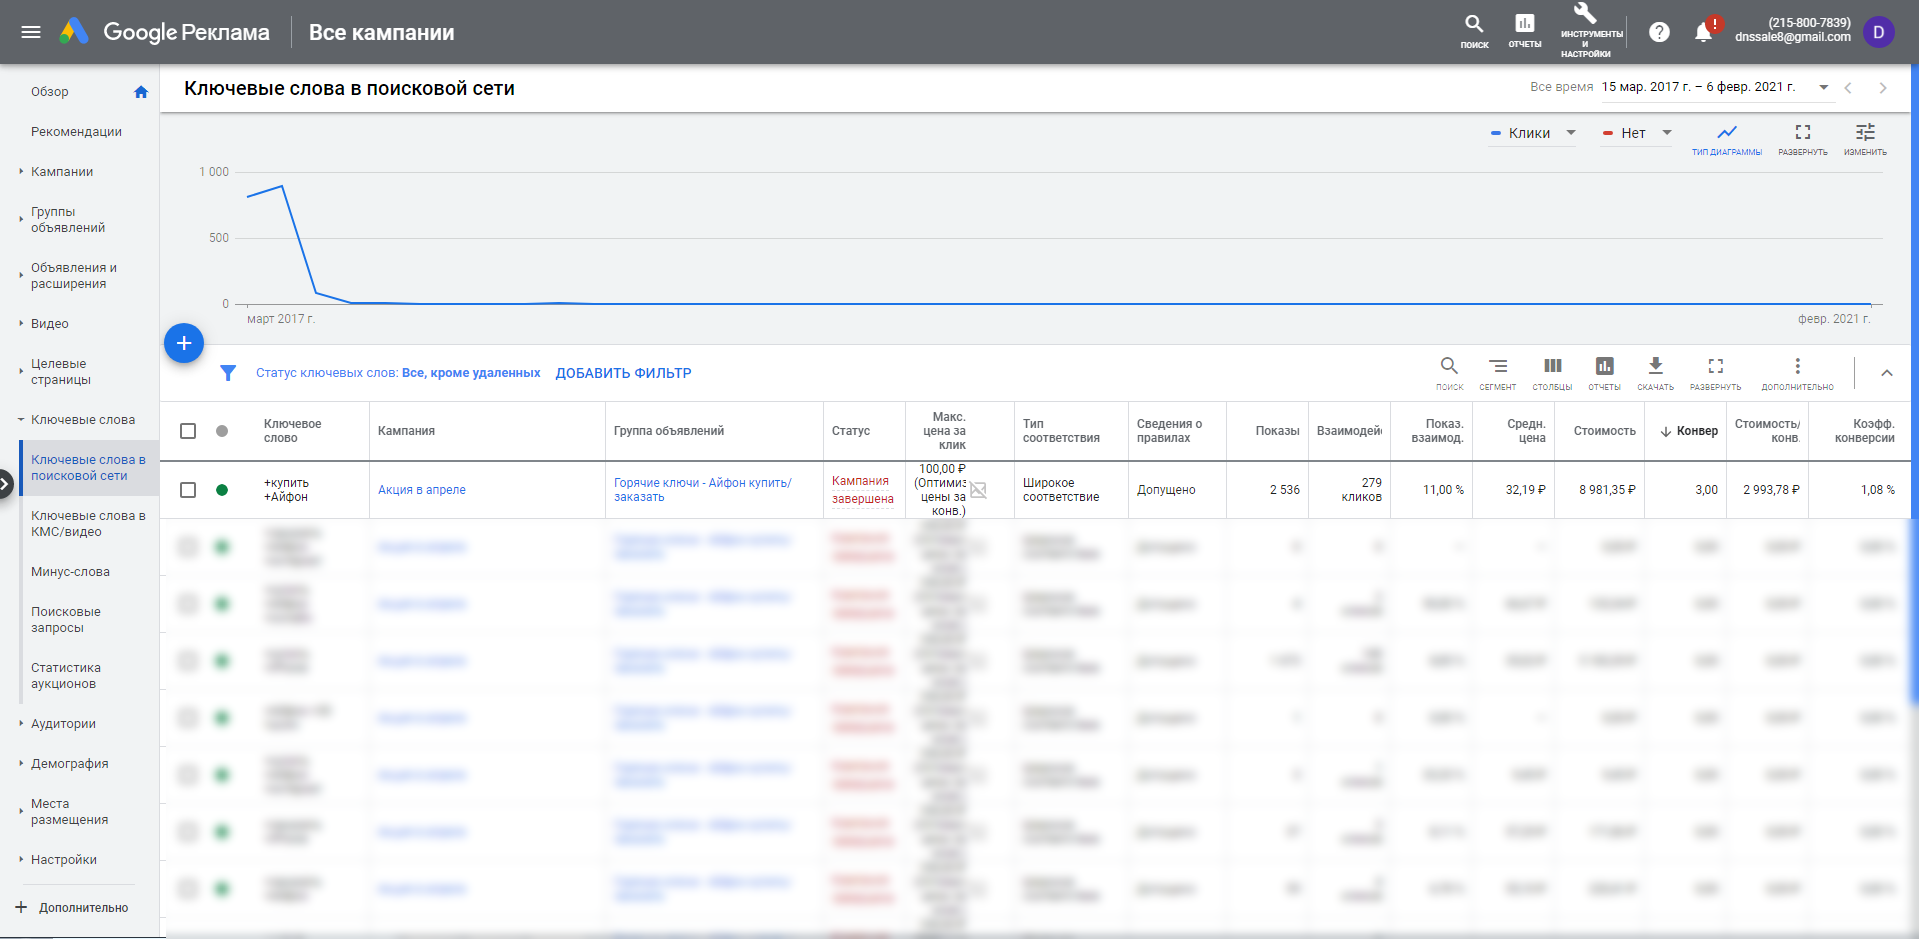The image size is (1919, 939).
Task: Click the status dot column header
Action: (222, 431)
